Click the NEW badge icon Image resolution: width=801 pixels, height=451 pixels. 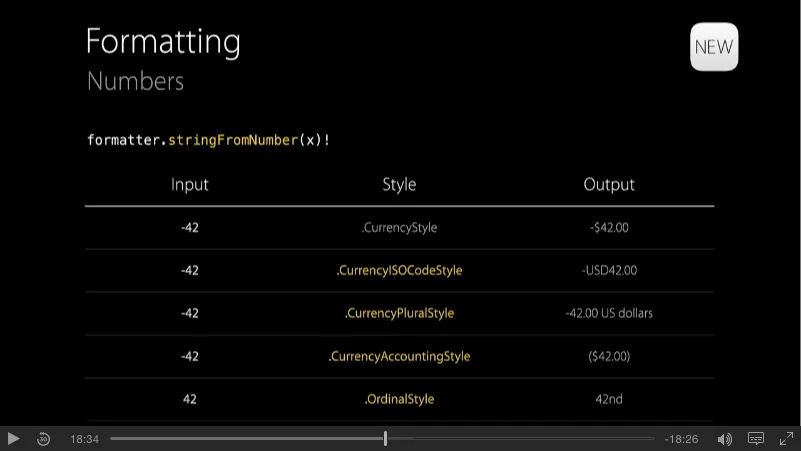click(714, 47)
